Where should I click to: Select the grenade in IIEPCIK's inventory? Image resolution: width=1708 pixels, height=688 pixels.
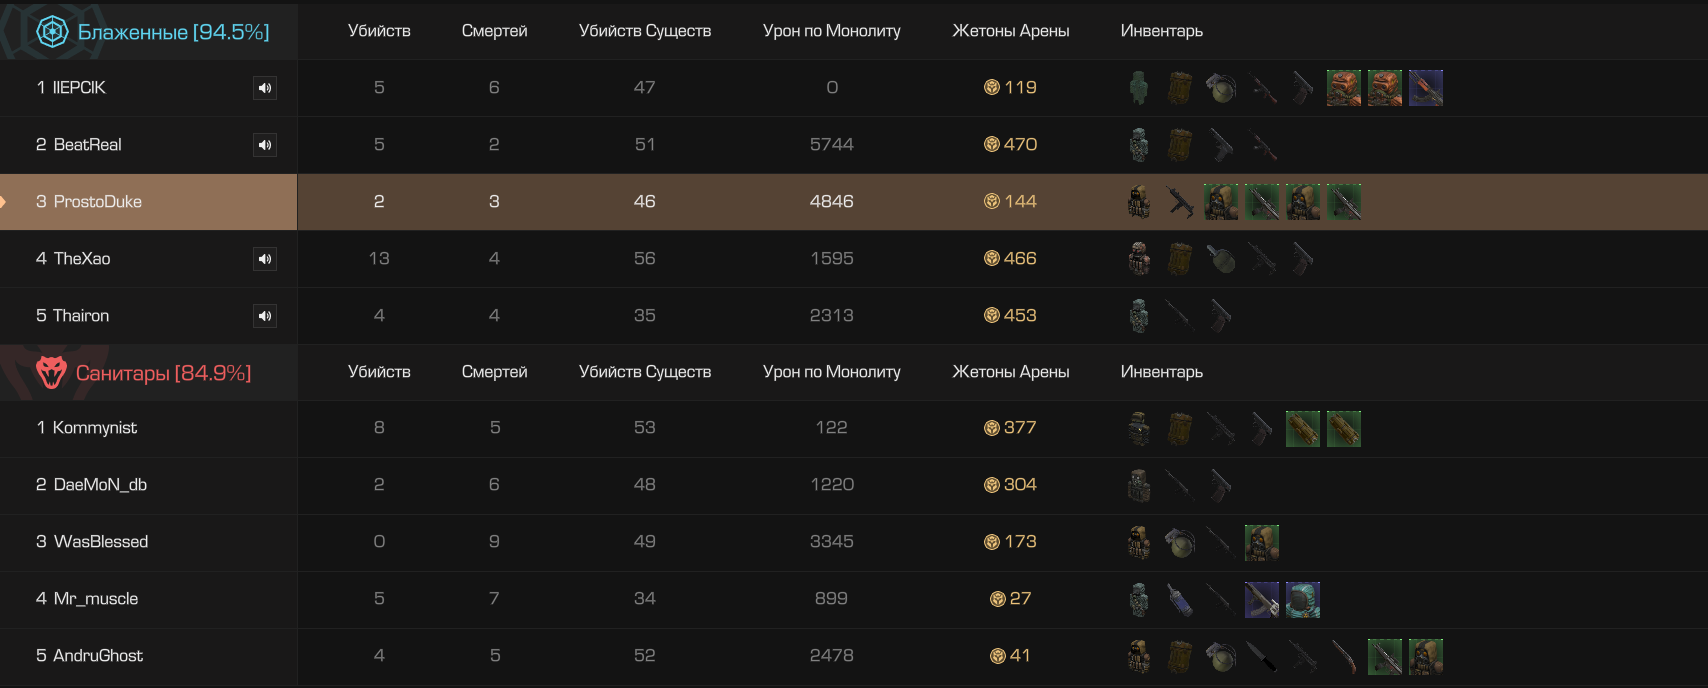[1221, 88]
